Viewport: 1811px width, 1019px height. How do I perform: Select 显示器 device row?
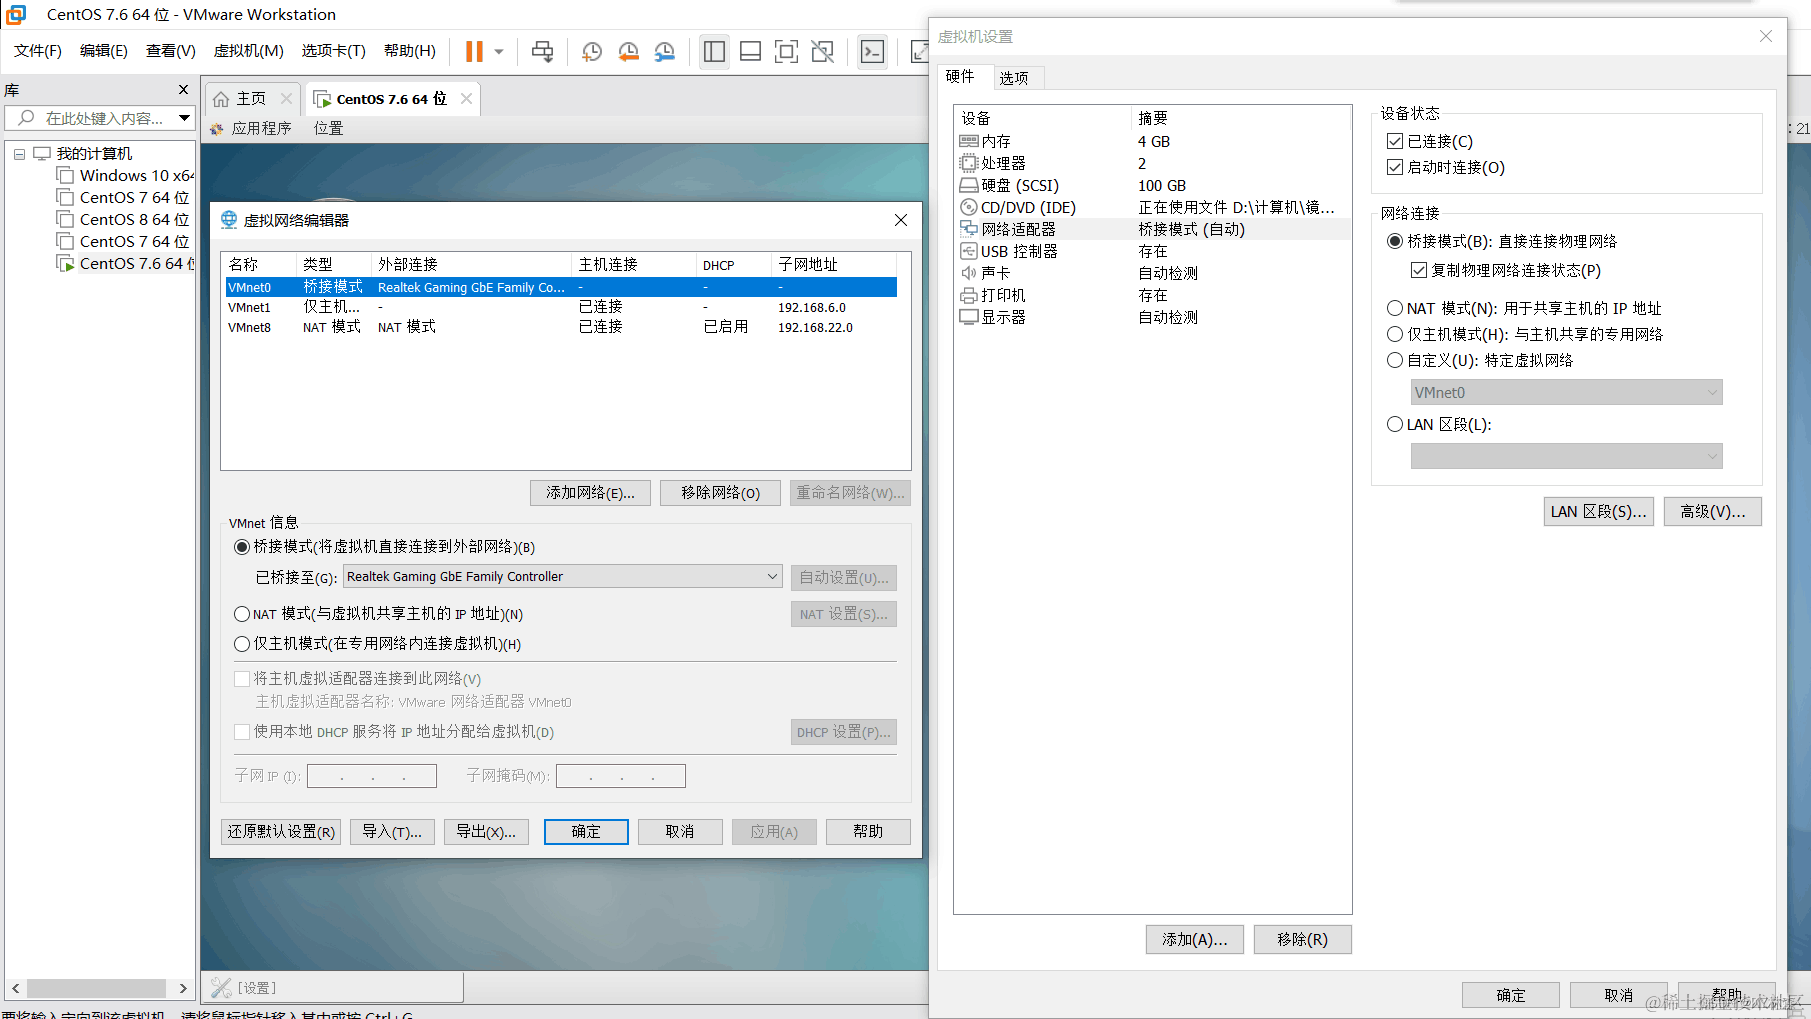click(1152, 317)
